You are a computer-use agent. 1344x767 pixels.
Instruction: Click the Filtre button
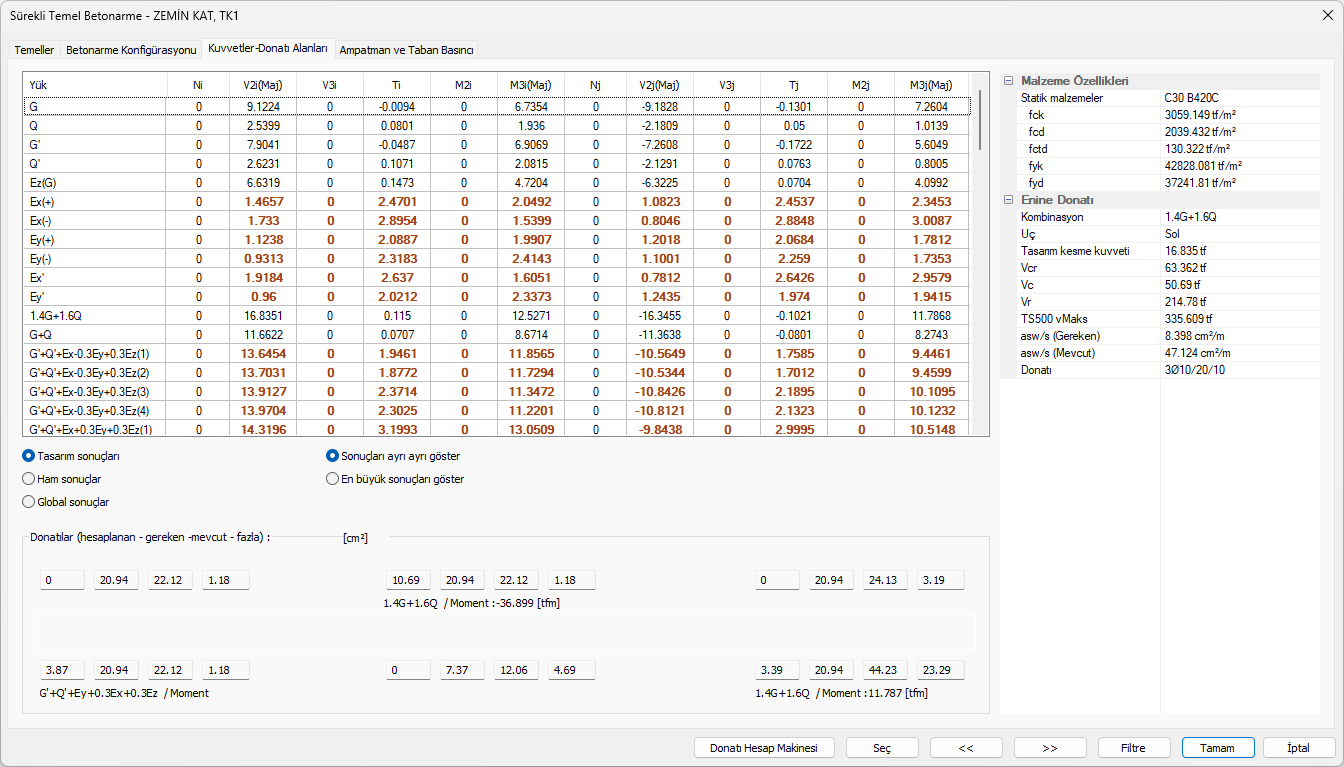coord(1133,748)
